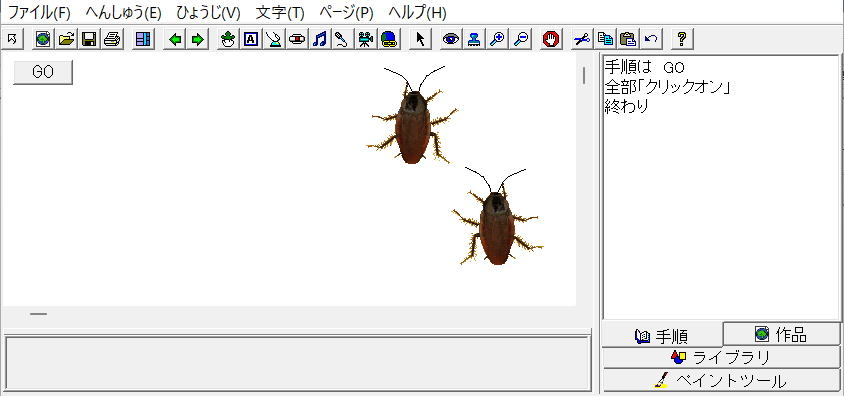Open the ヘルプ(H) menu
The width and height of the screenshot is (844, 396).
pos(417,12)
